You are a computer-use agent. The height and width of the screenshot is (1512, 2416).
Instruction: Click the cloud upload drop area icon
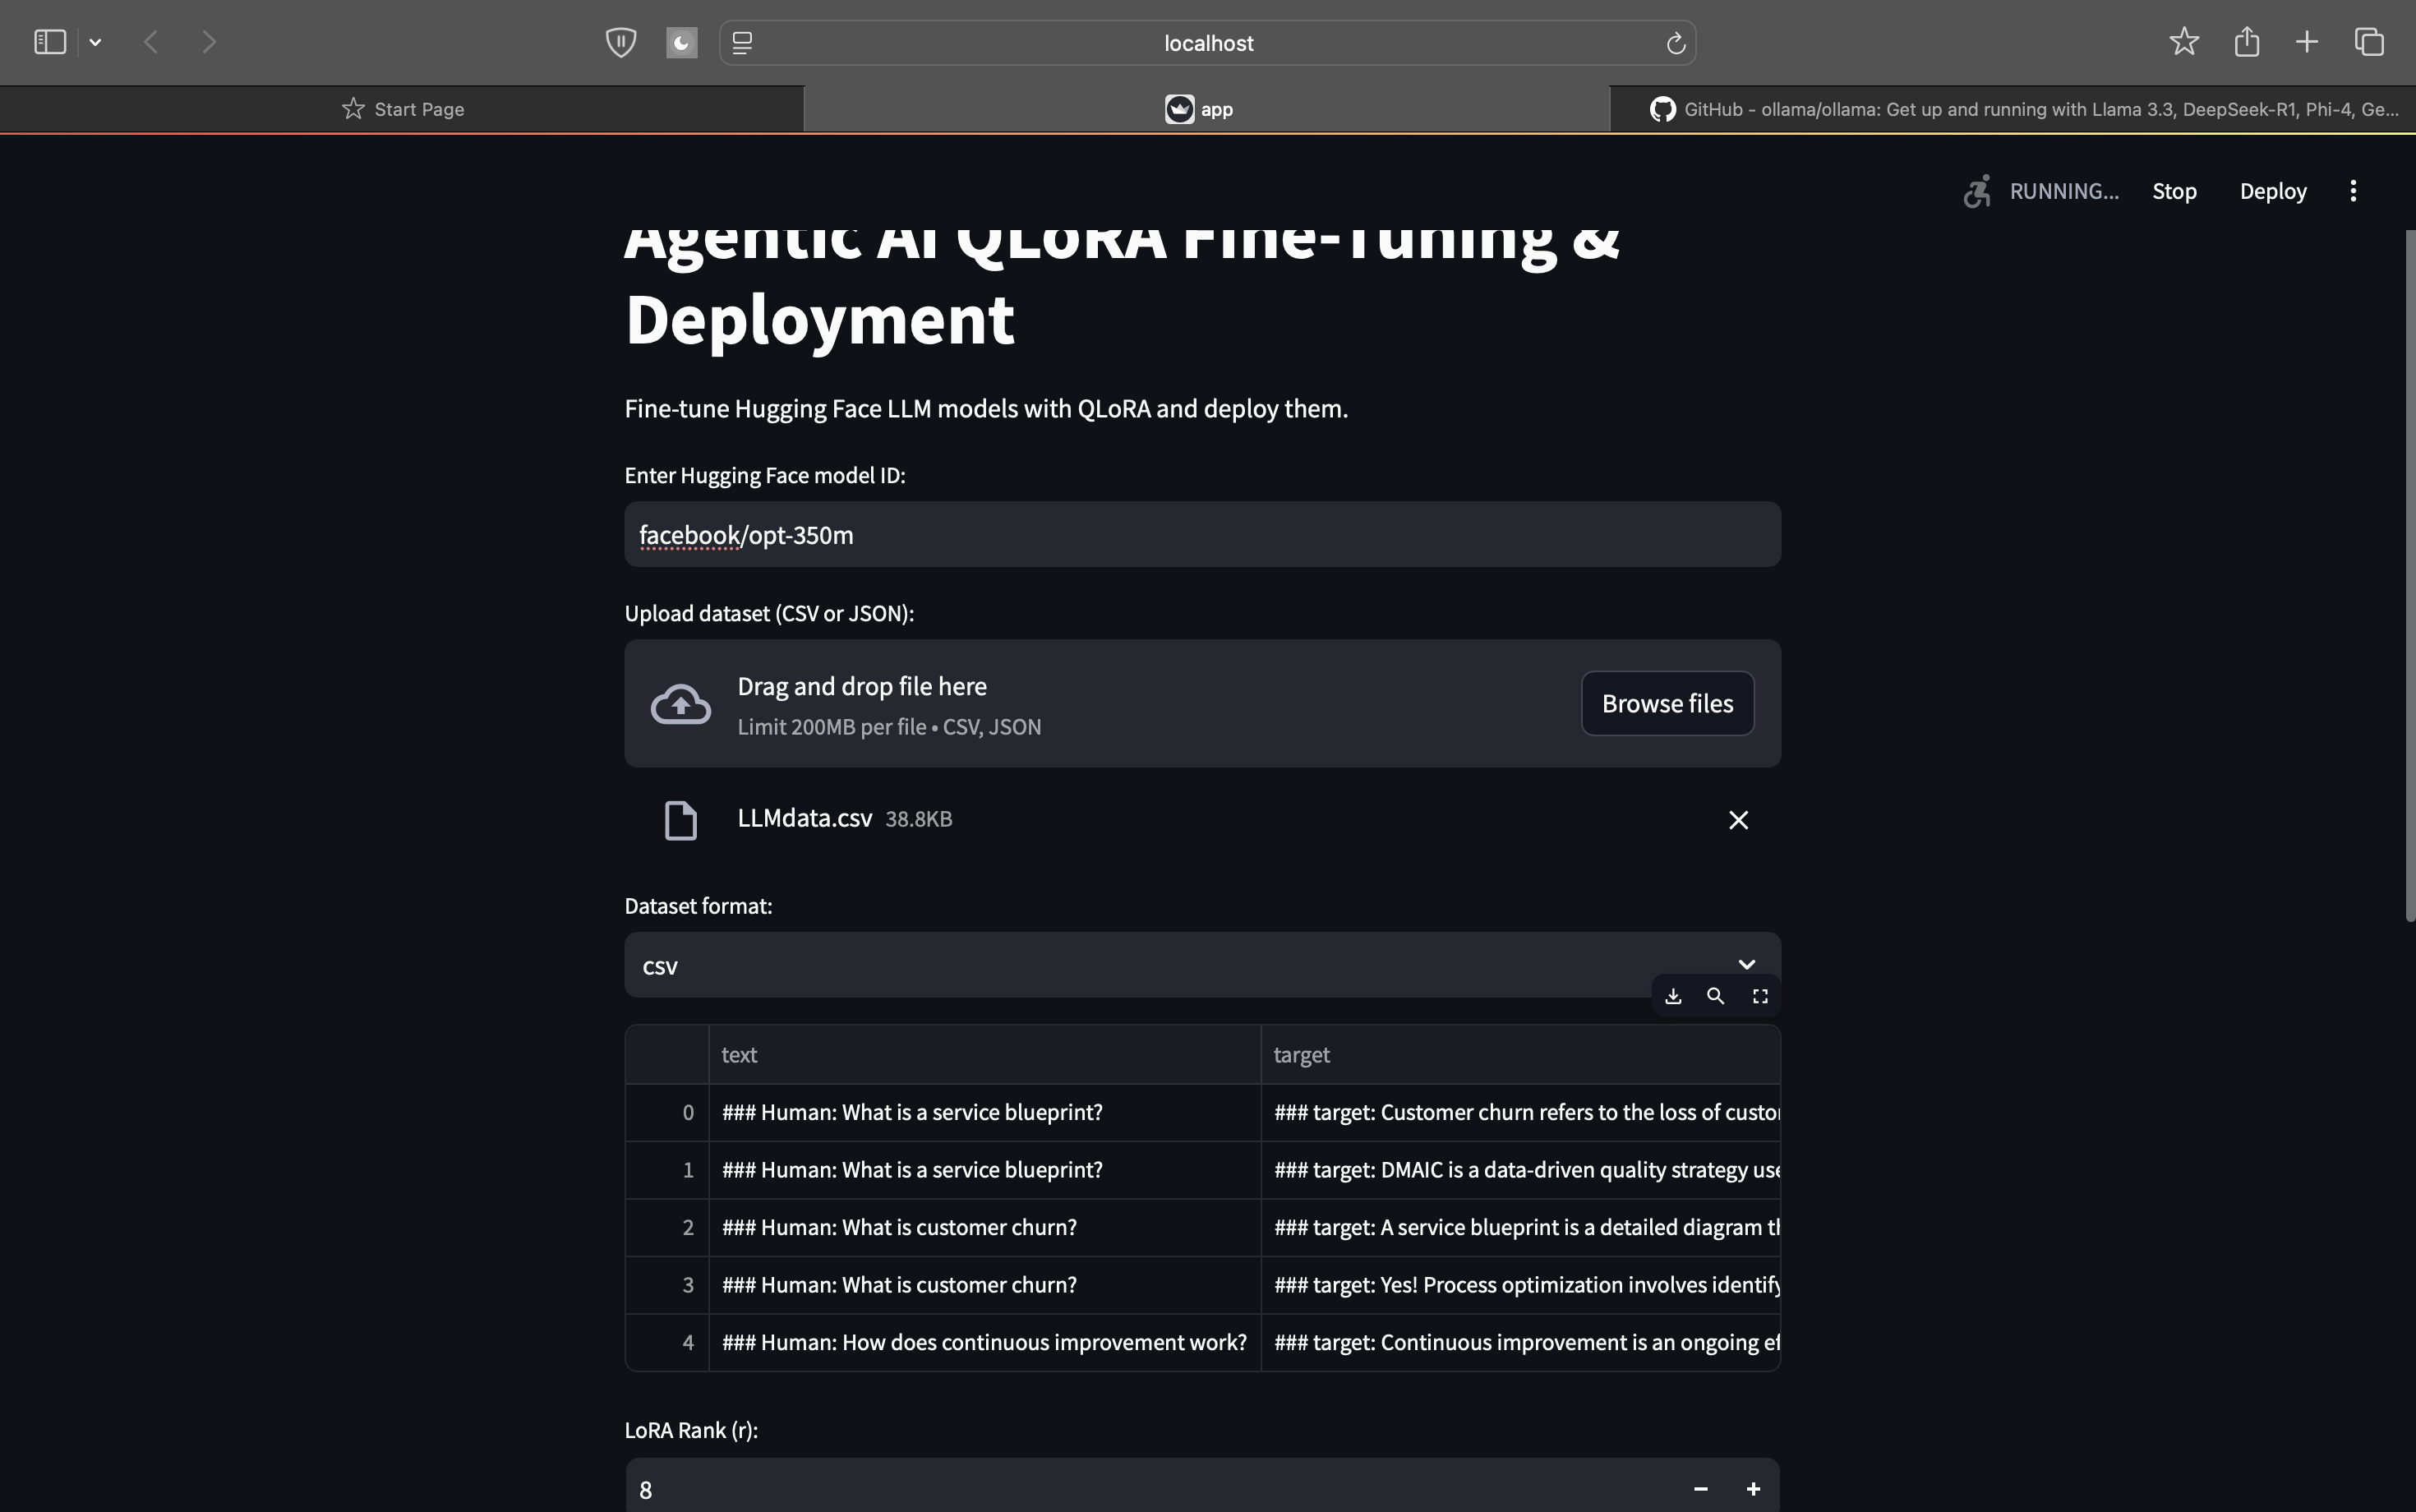coord(681,704)
